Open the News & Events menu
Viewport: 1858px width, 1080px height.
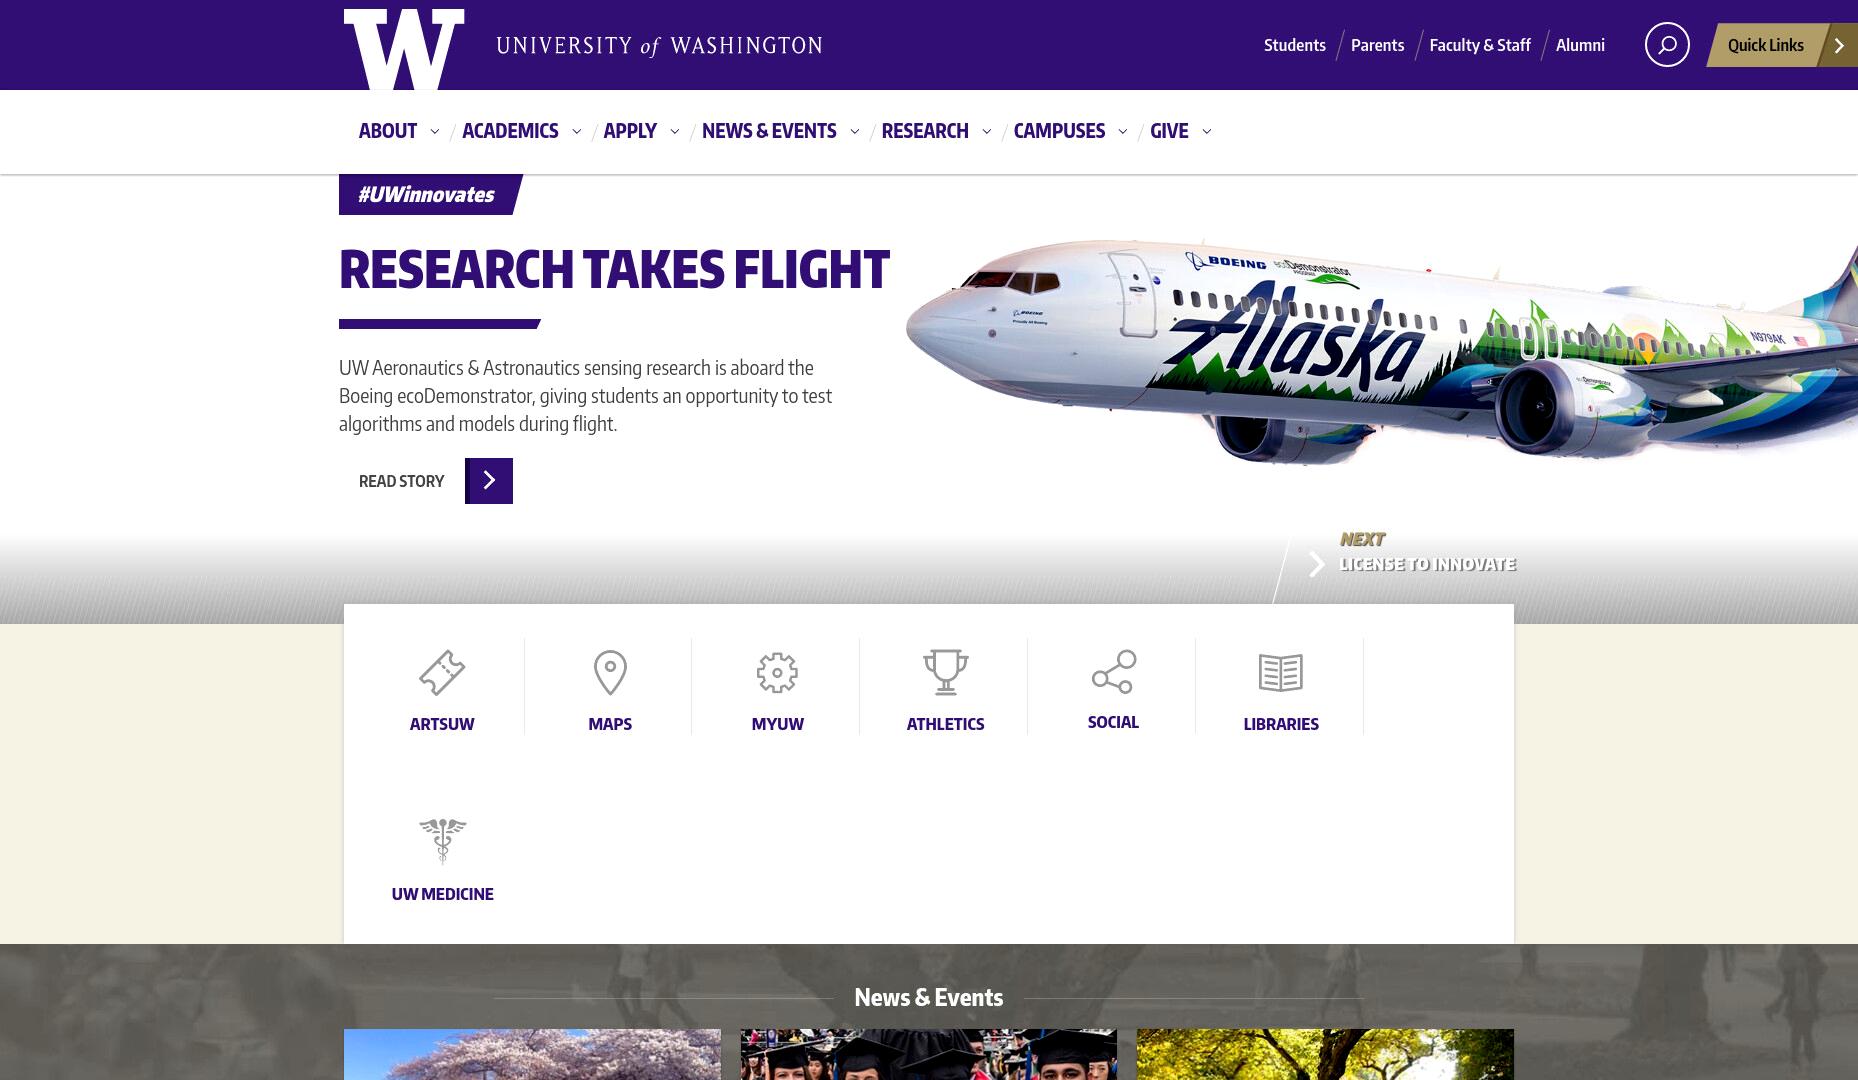[x=769, y=131]
